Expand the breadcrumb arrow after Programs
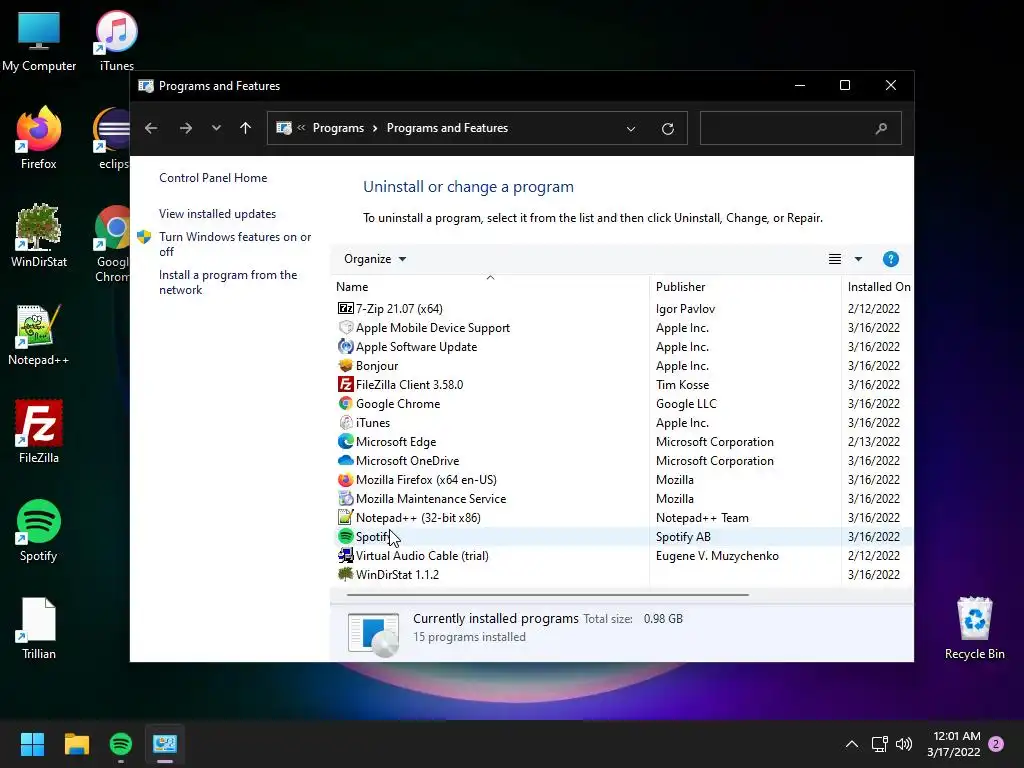This screenshot has width=1024, height=768. 375,128
